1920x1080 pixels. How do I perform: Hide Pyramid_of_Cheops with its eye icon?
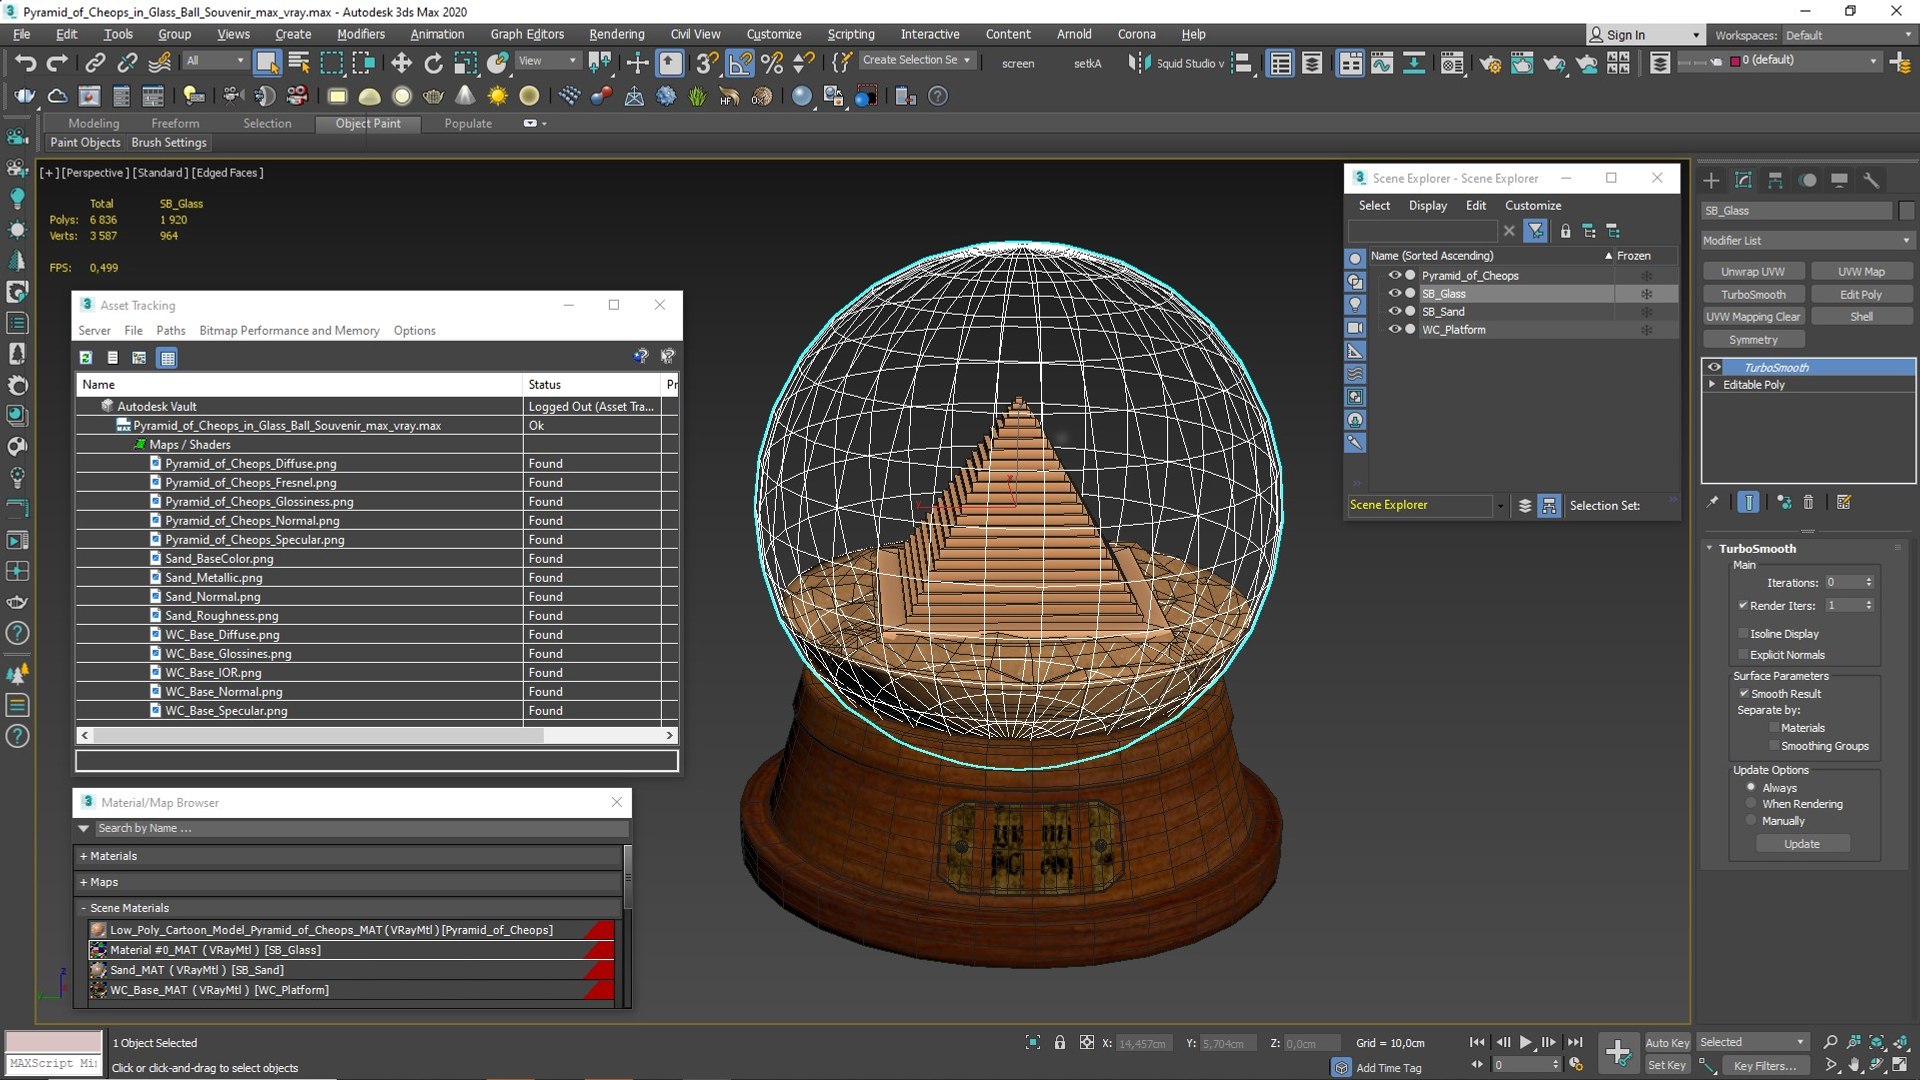(x=1394, y=275)
